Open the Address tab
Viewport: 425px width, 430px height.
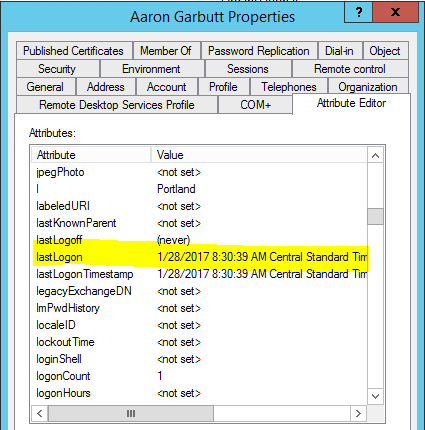(x=106, y=87)
